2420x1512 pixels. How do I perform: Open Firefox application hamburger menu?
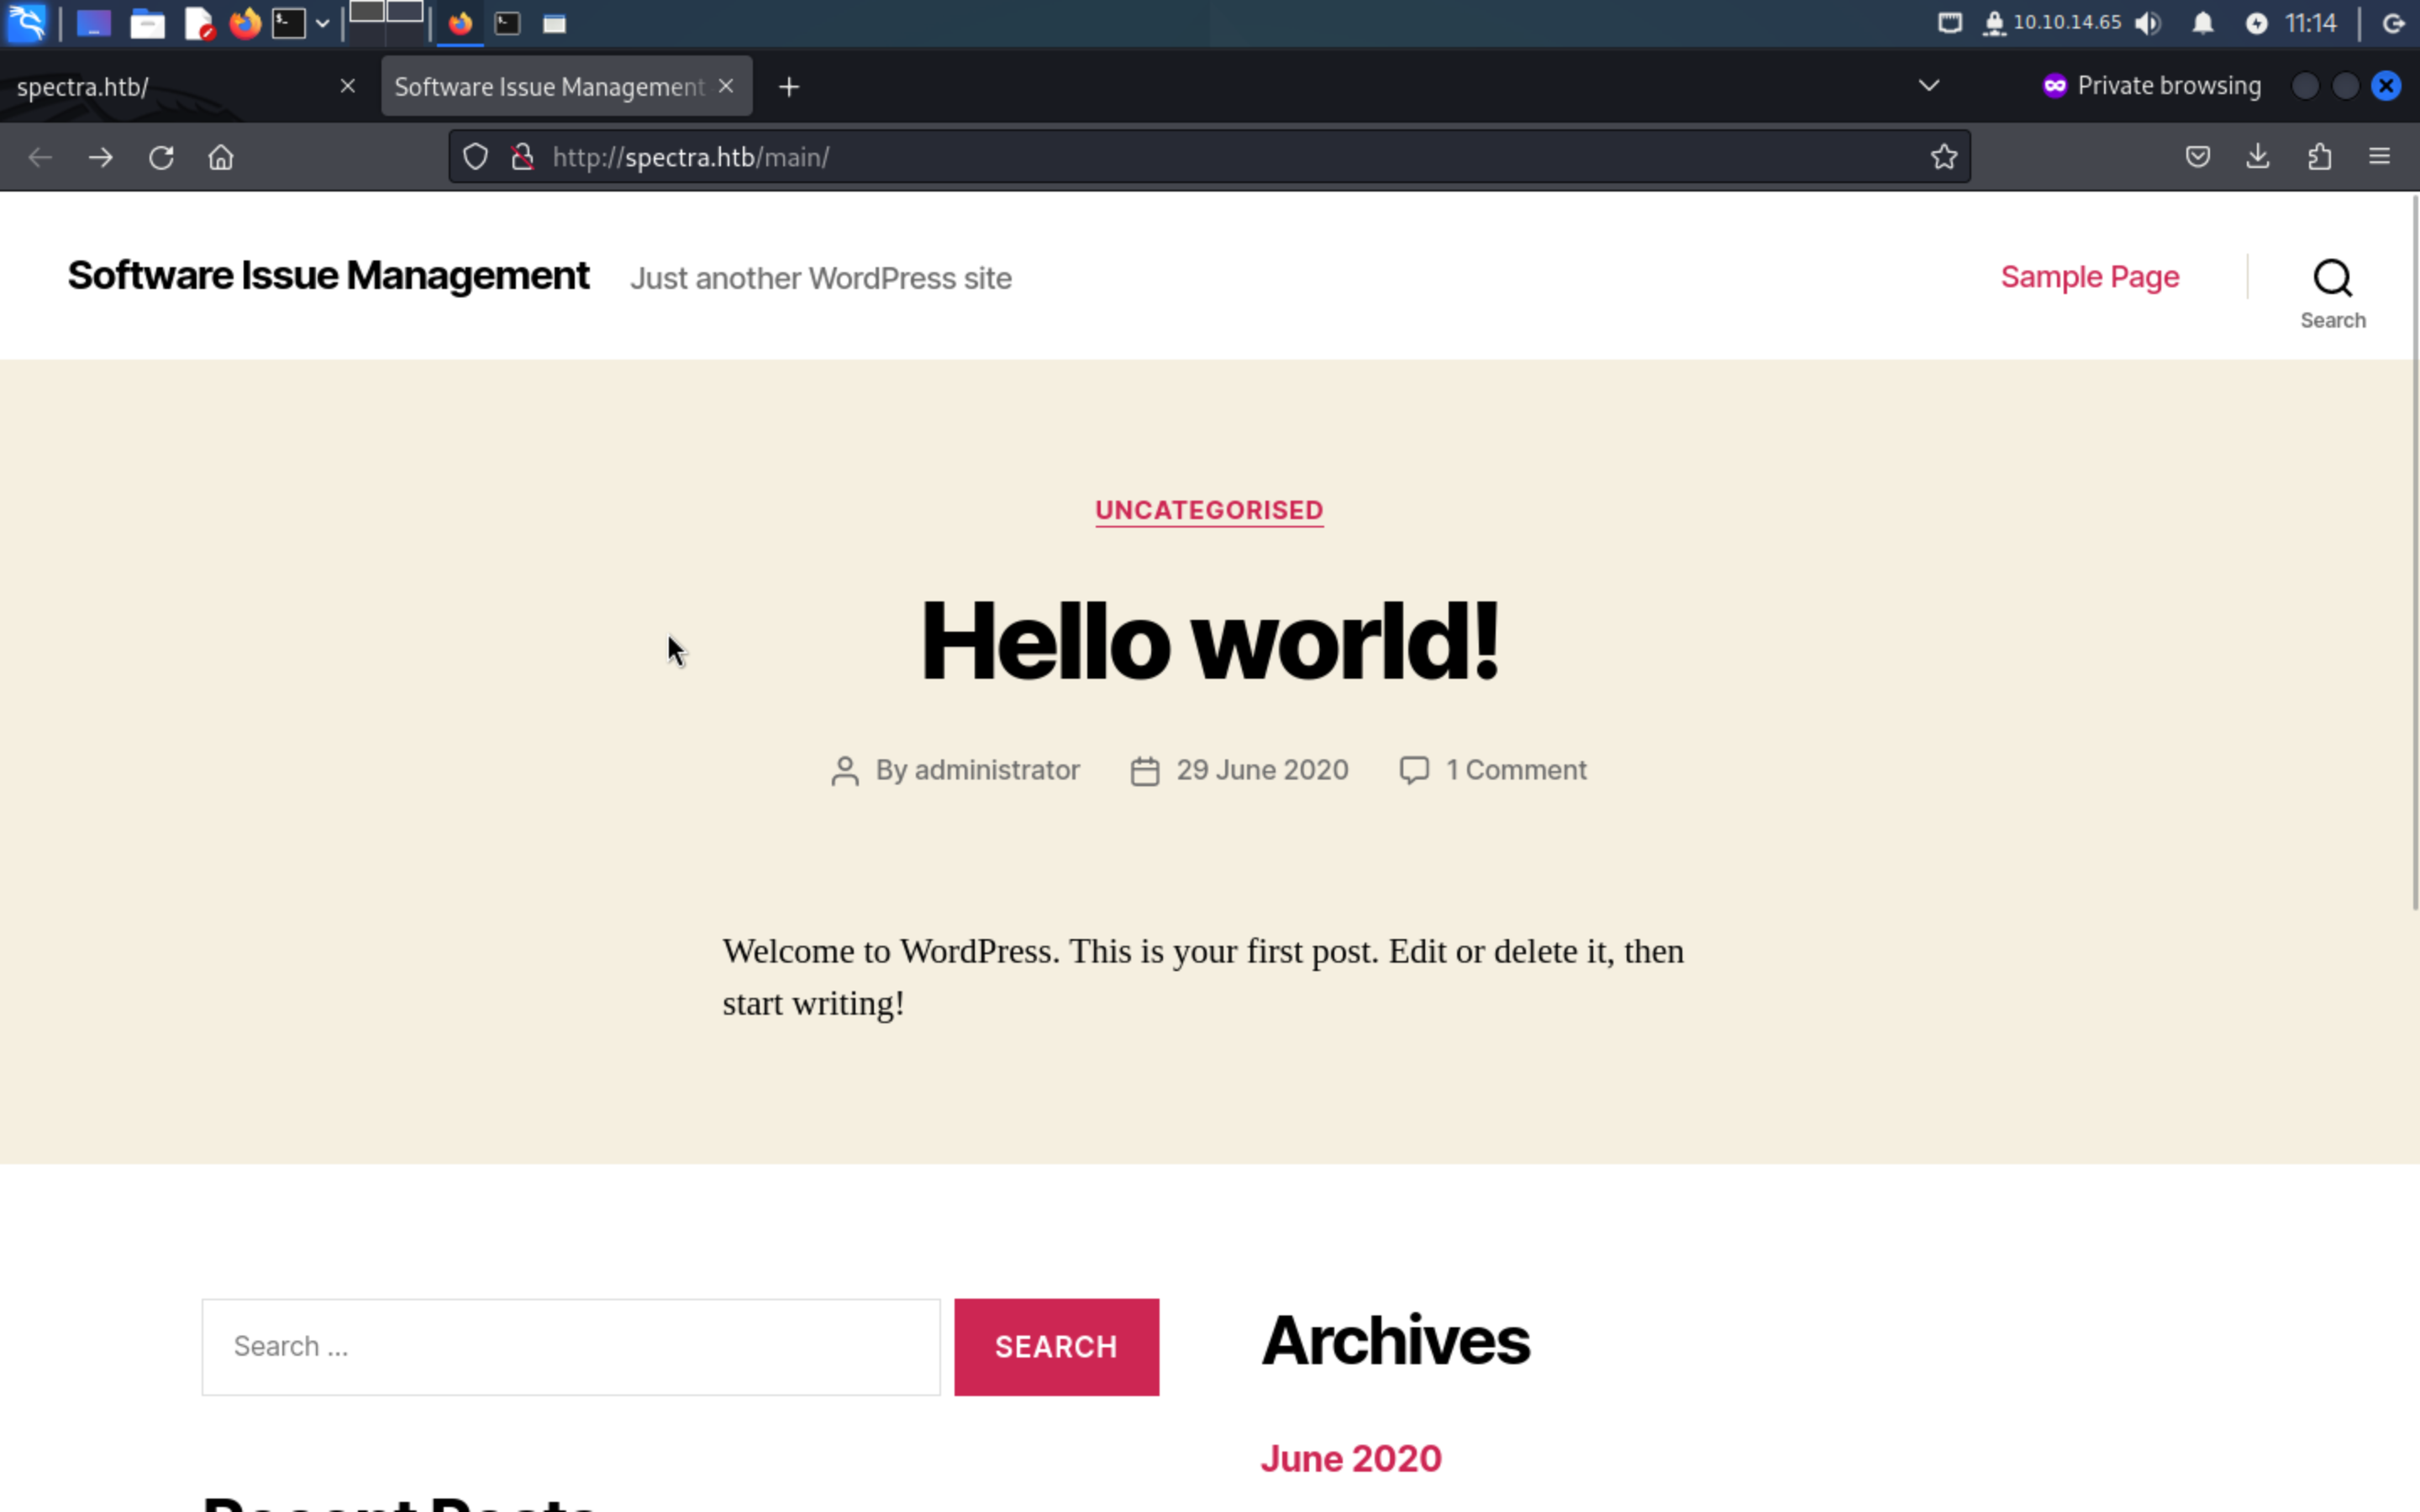2379,157
